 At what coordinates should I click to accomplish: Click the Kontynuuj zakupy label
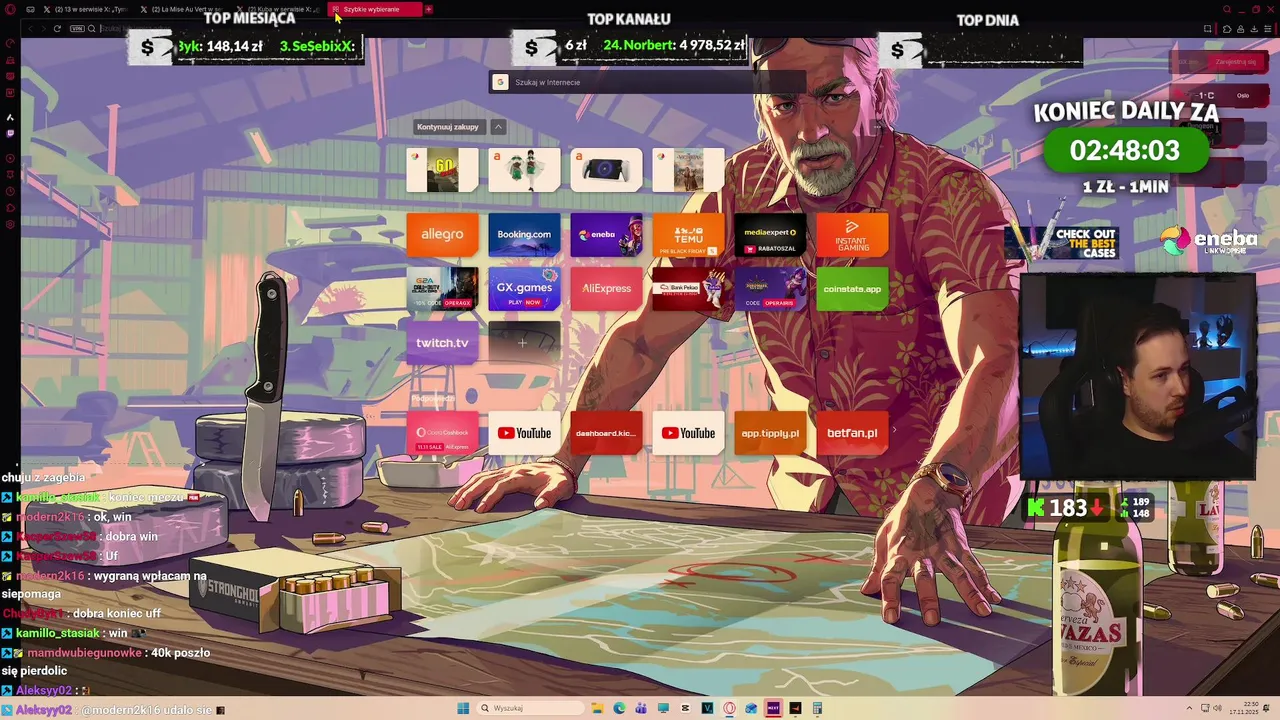448,127
